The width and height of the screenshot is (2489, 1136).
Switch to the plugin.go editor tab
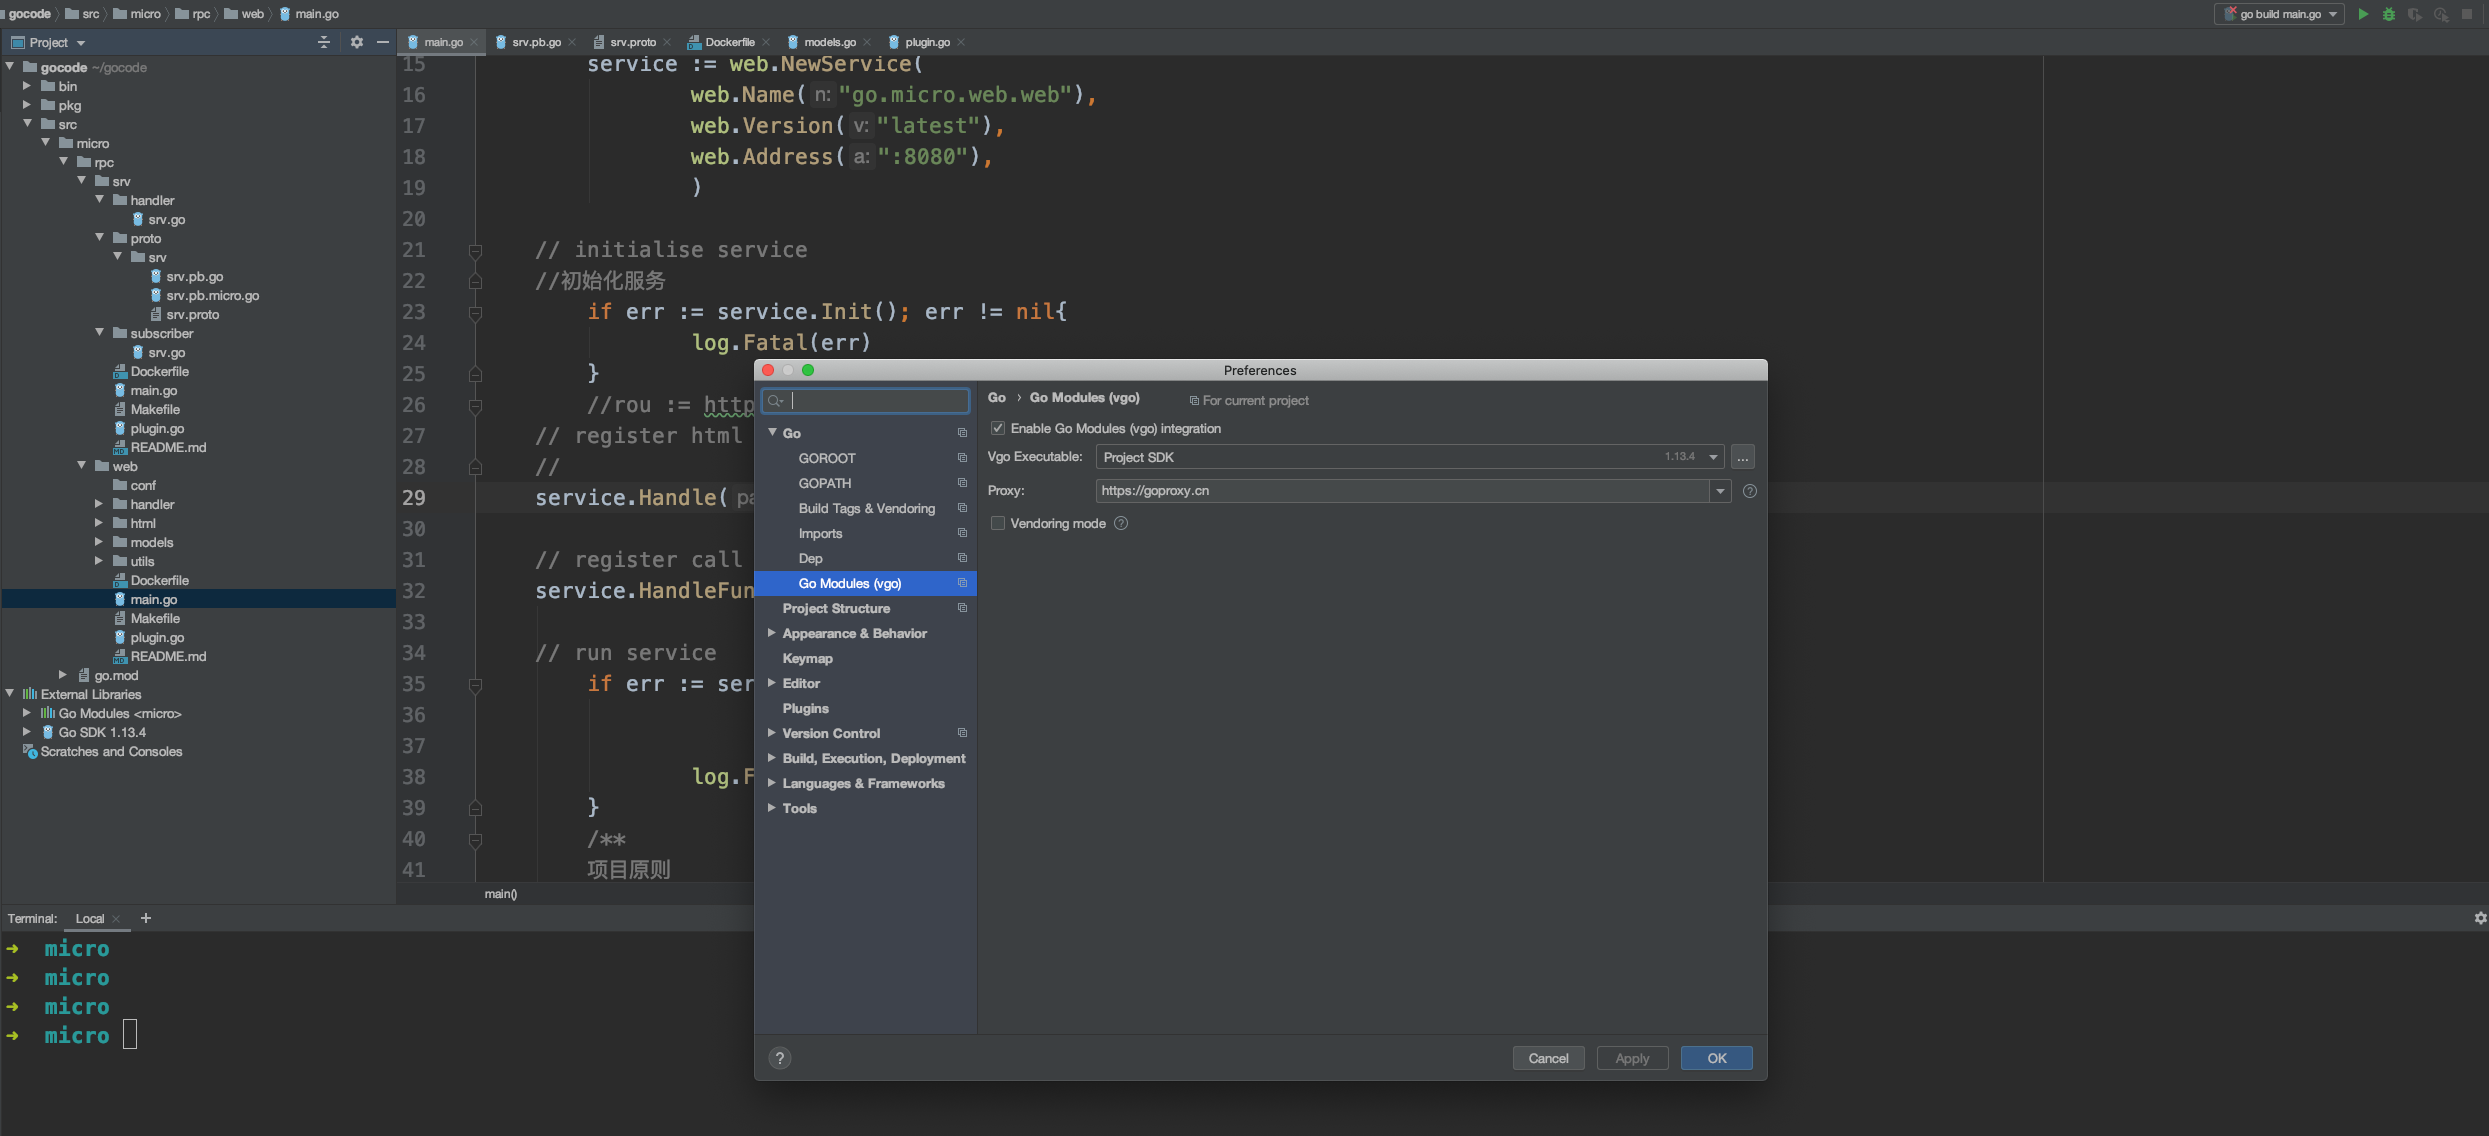pyautogui.click(x=927, y=42)
